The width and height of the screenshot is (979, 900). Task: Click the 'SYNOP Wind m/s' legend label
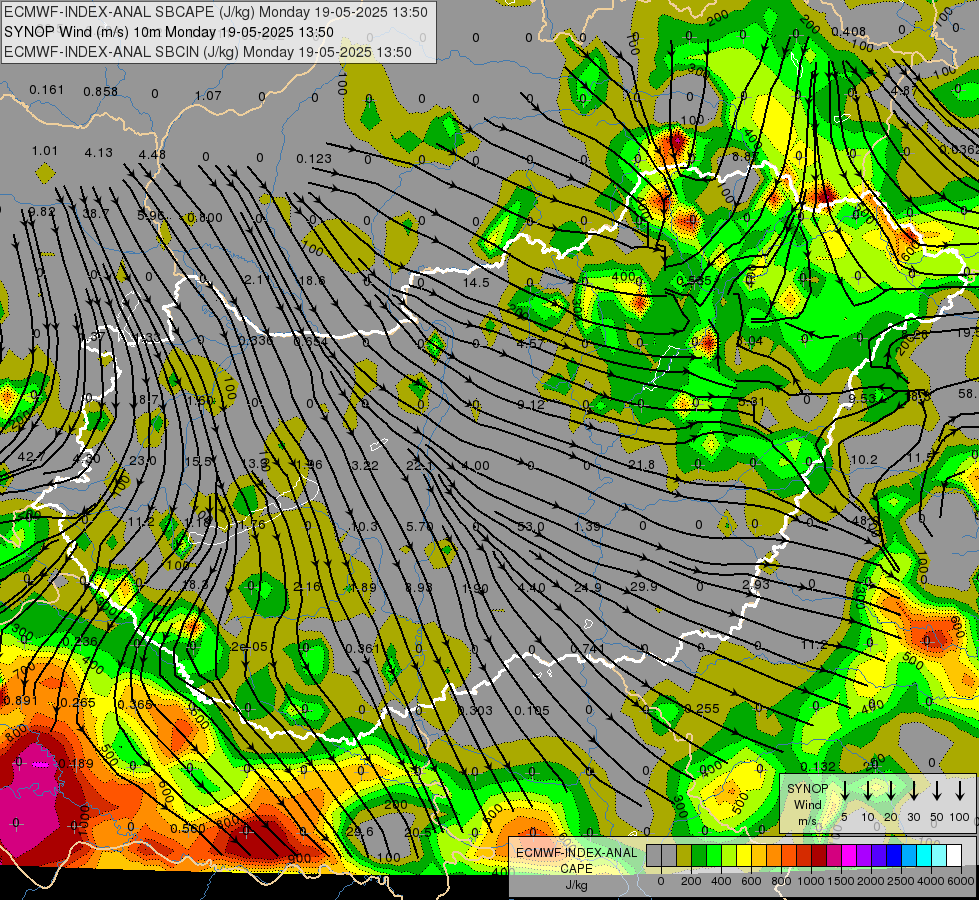(x=807, y=805)
